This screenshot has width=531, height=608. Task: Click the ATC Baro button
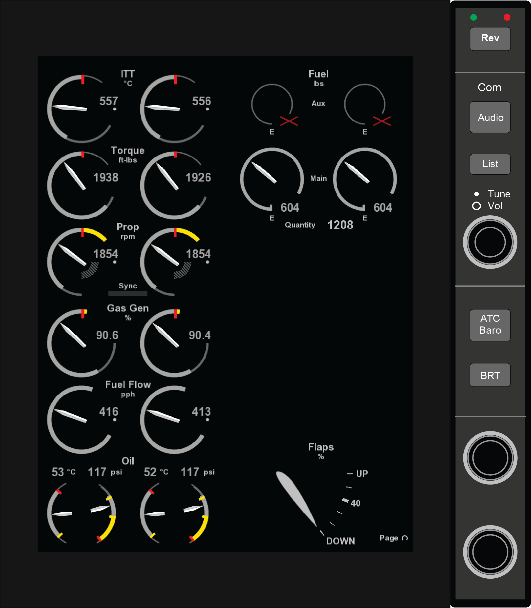coord(490,325)
